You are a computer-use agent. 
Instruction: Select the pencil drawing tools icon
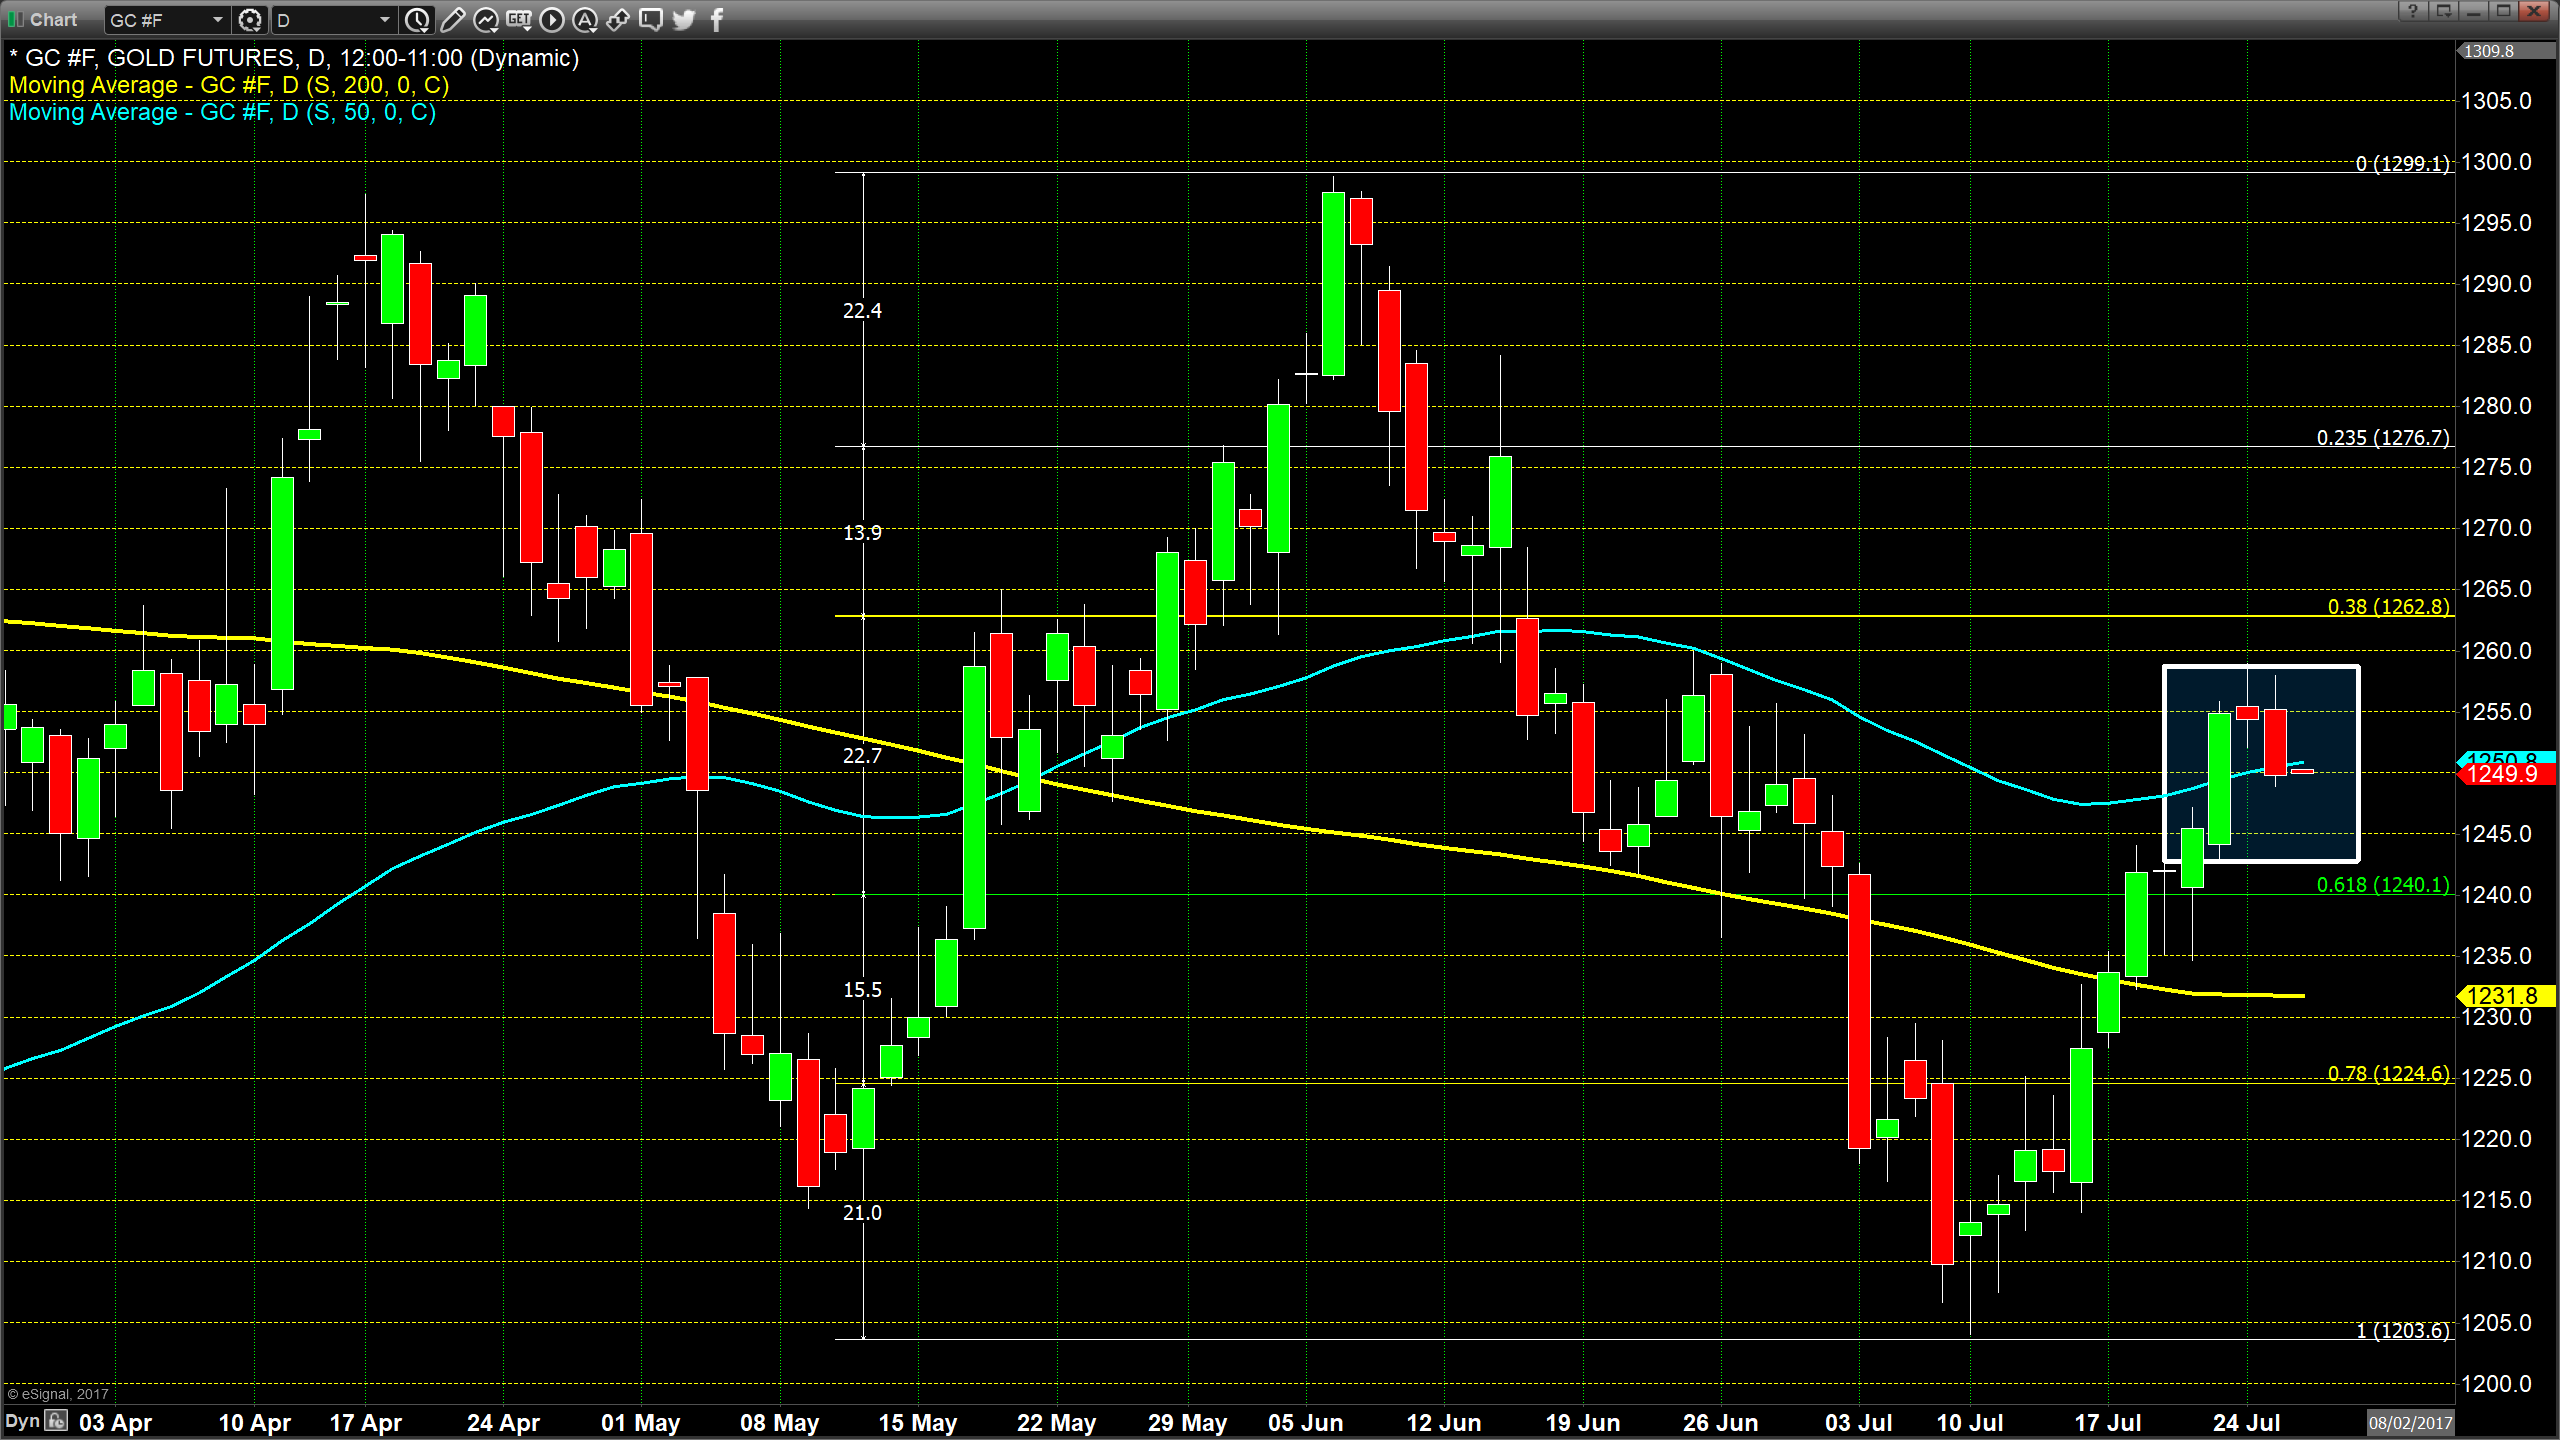pyautogui.click(x=452, y=19)
